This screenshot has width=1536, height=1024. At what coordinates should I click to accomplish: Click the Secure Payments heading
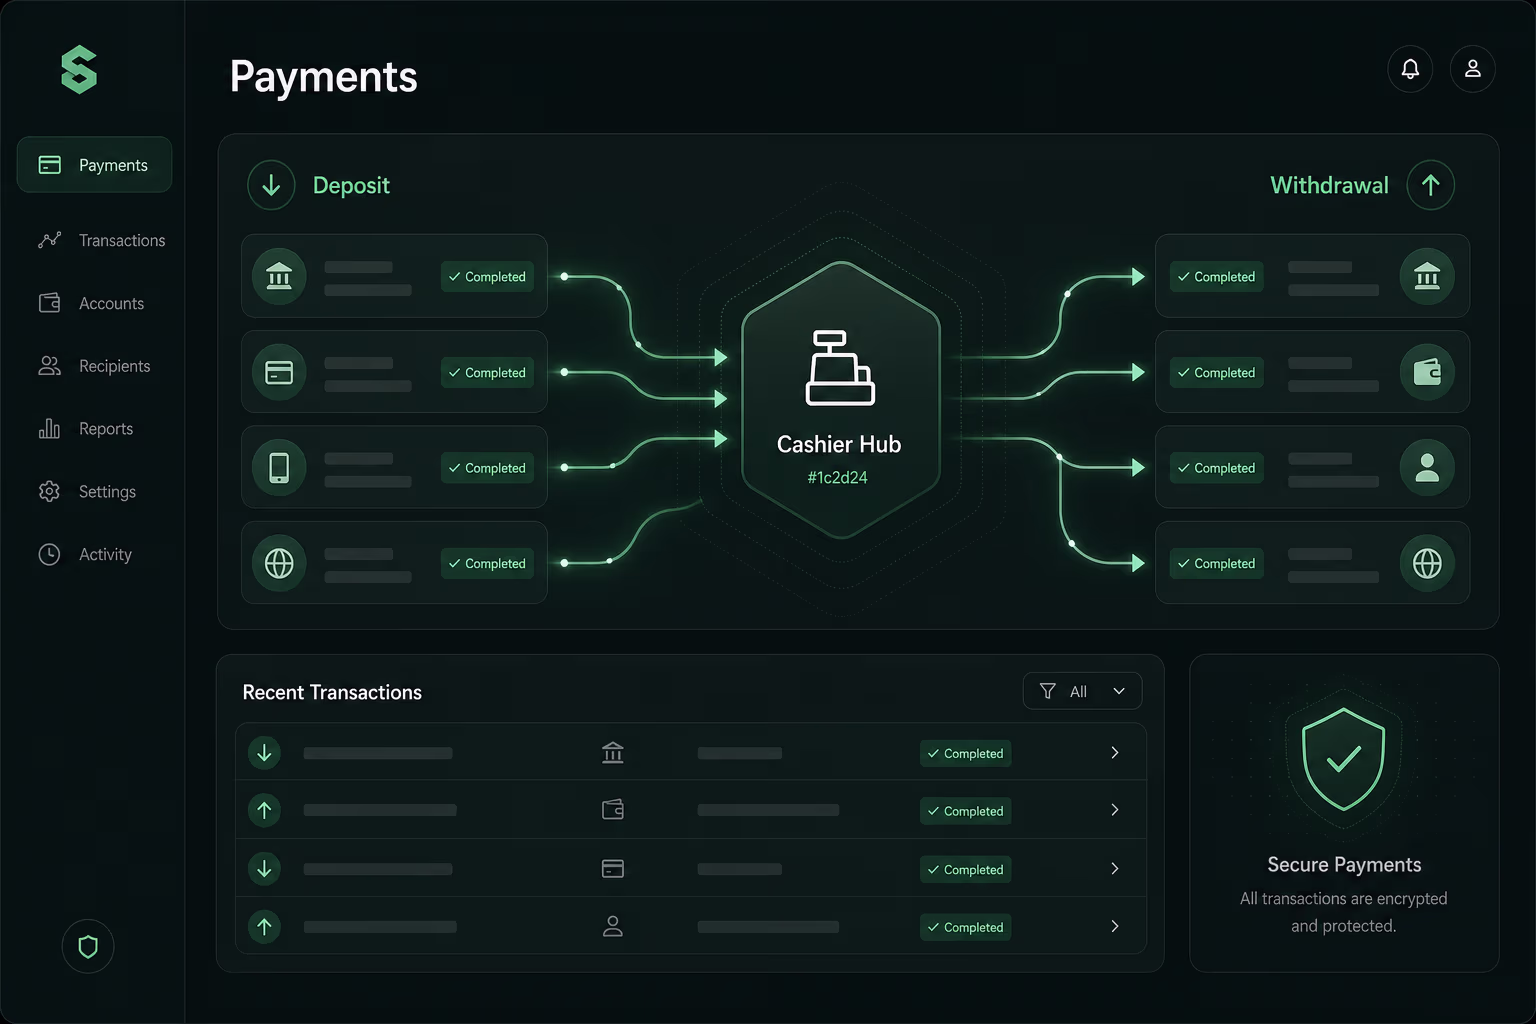click(x=1344, y=865)
